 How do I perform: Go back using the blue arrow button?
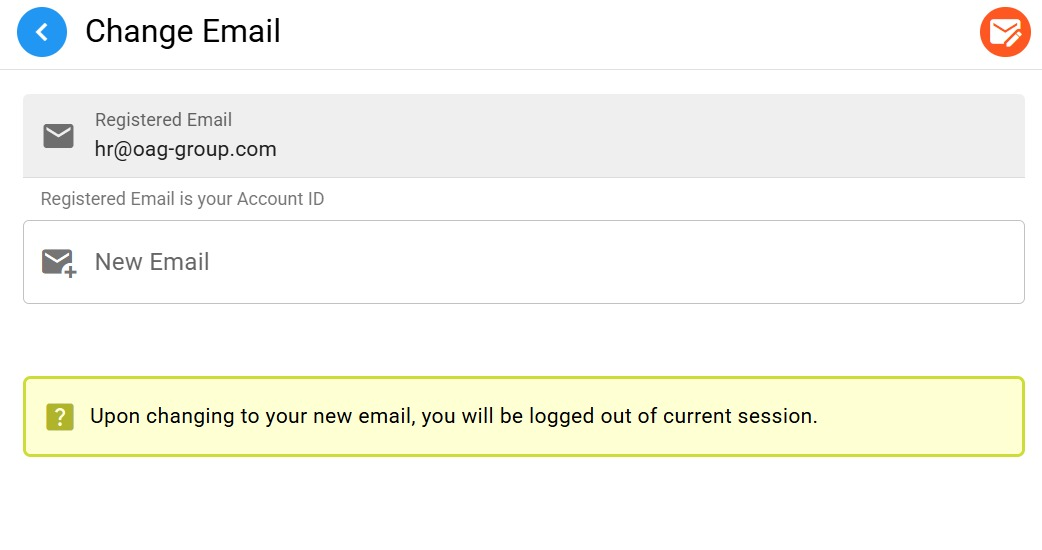42,32
